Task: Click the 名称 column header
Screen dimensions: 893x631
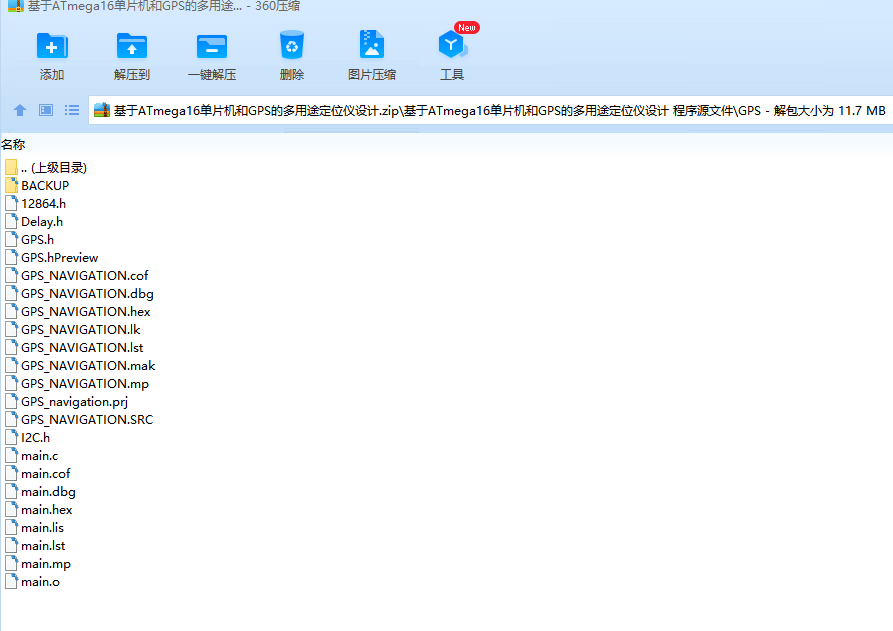Action: pyautogui.click(x=13, y=145)
